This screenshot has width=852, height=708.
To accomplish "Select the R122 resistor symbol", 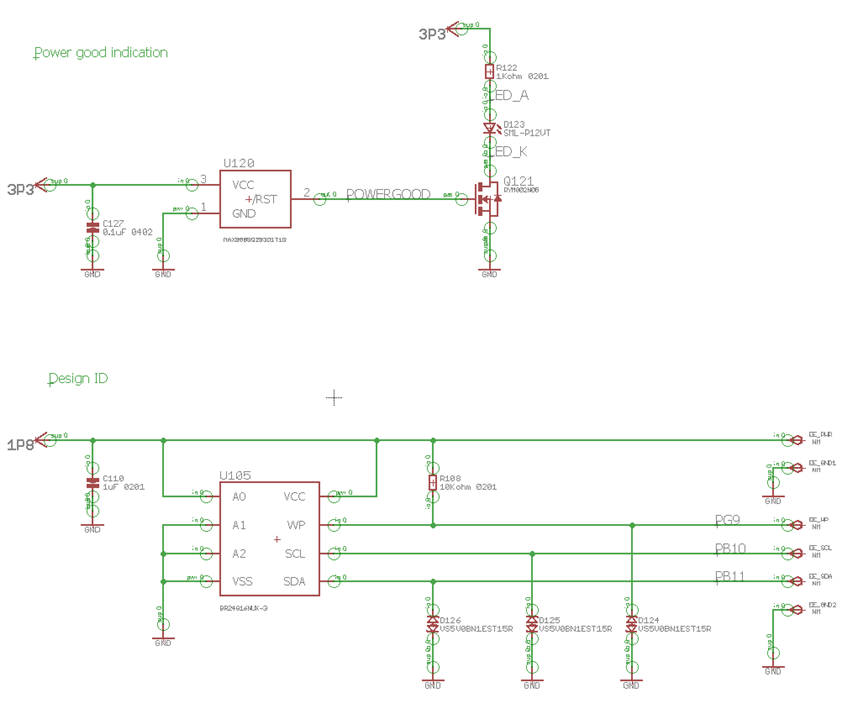I will (490, 71).
